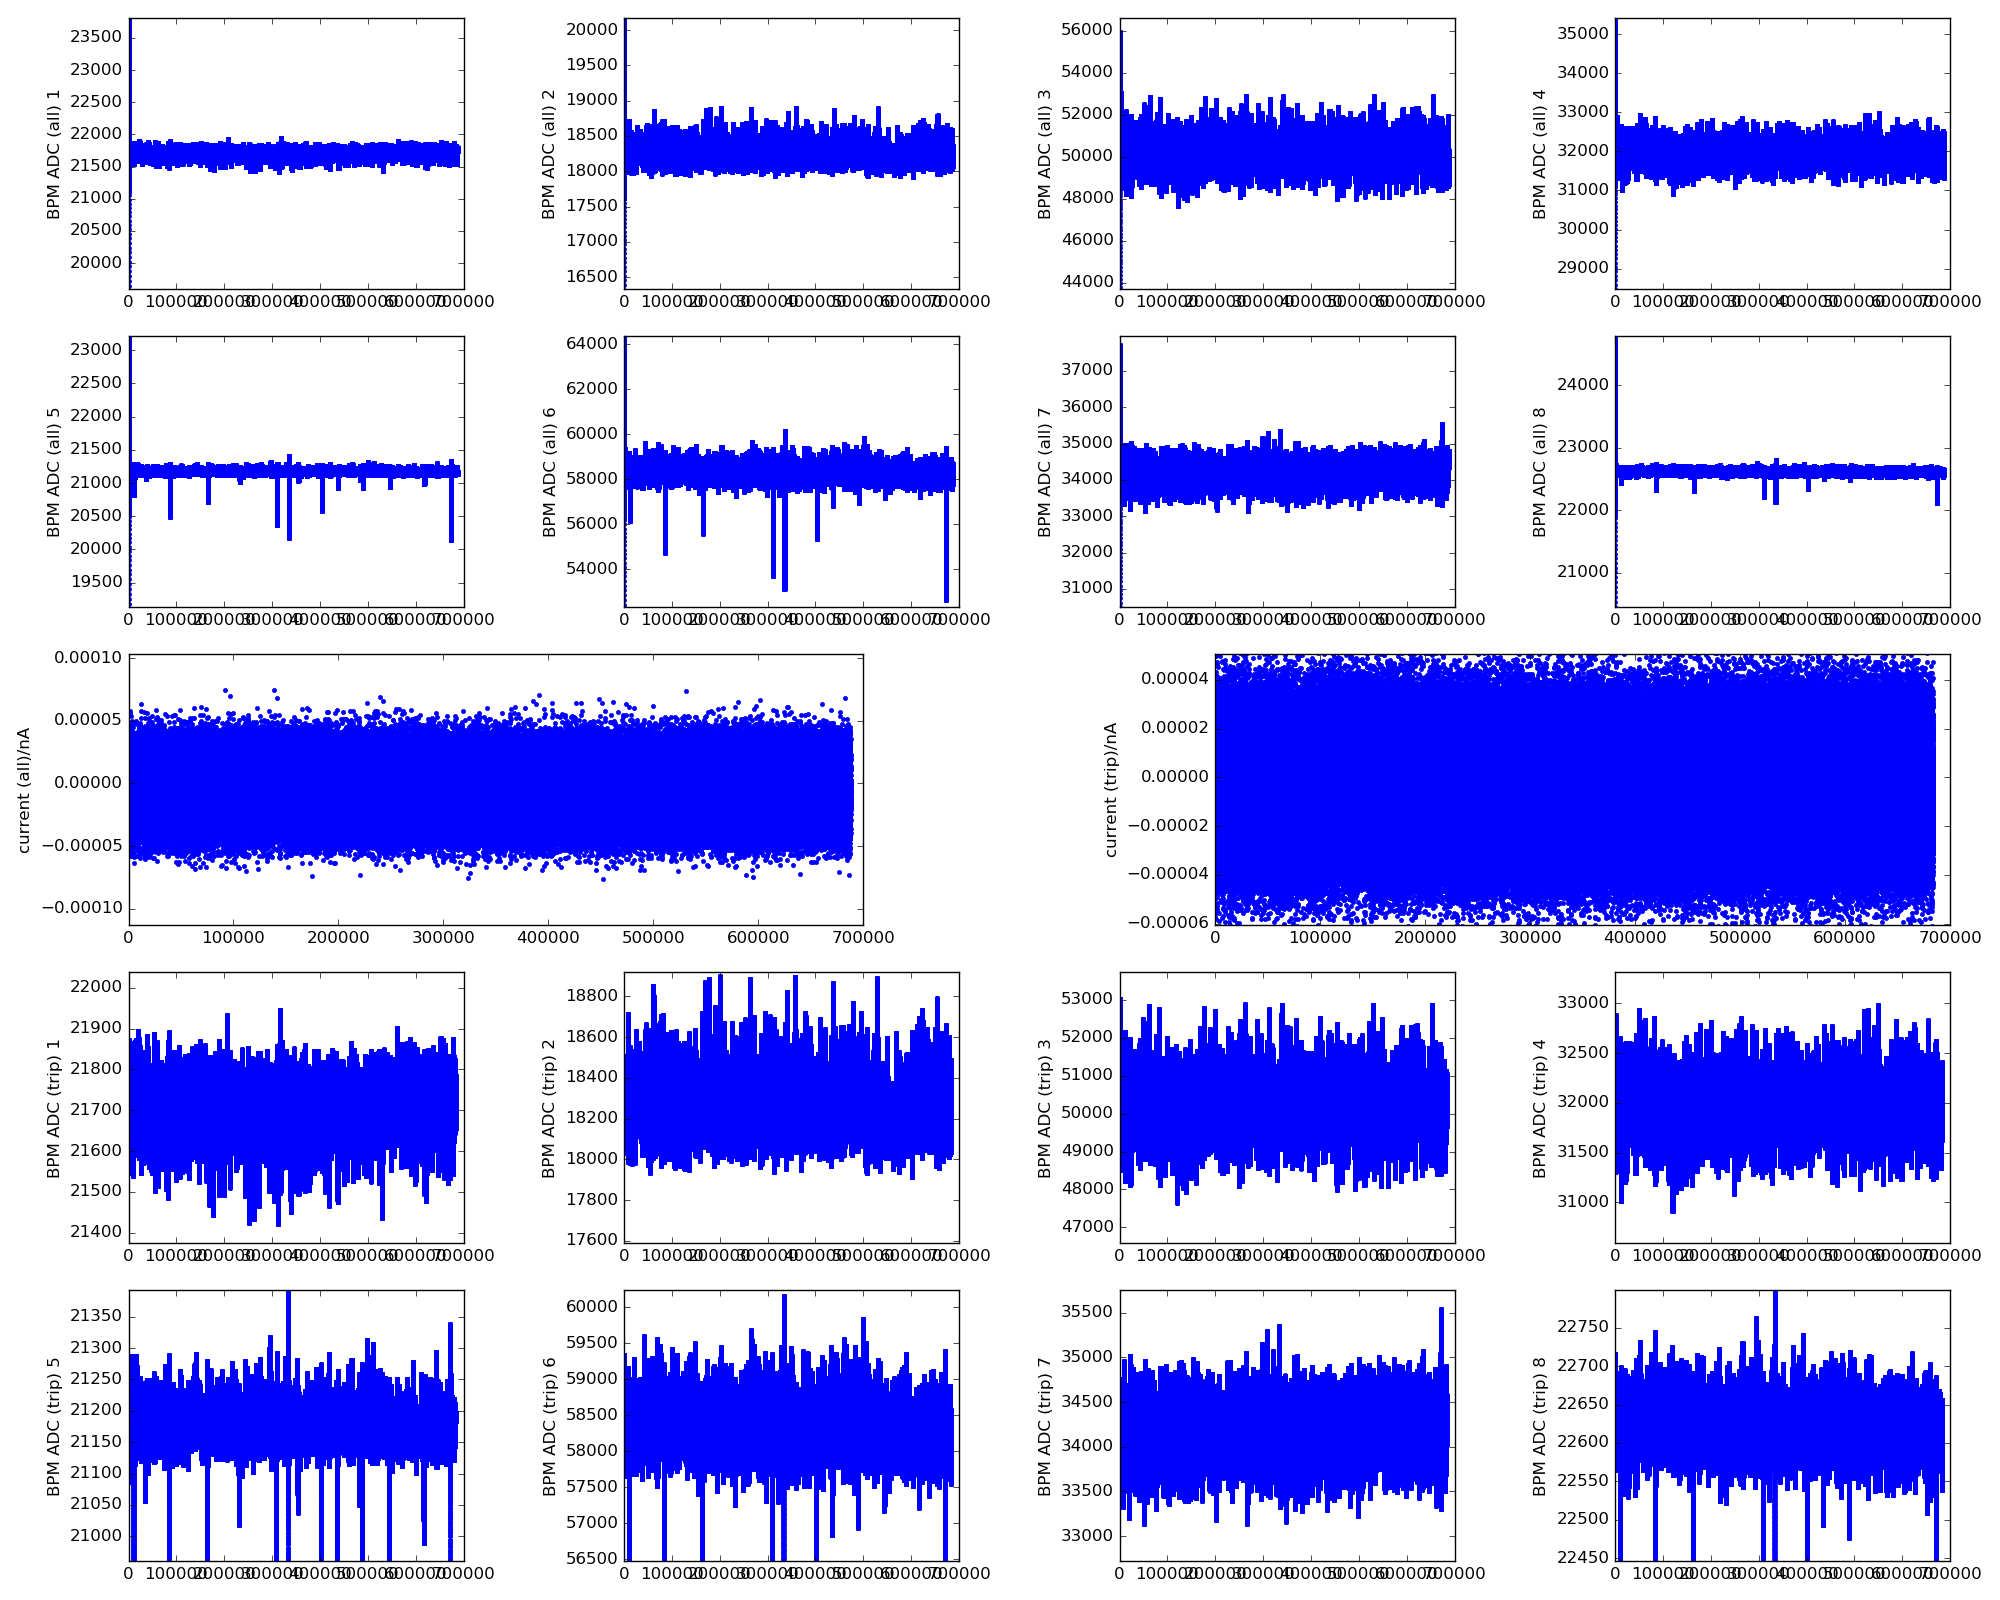Image resolution: width=2000 pixels, height=1600 pixels.
Task: Click the BPM ADC (trip) 6 plot area
Action: coord(791,1425)
